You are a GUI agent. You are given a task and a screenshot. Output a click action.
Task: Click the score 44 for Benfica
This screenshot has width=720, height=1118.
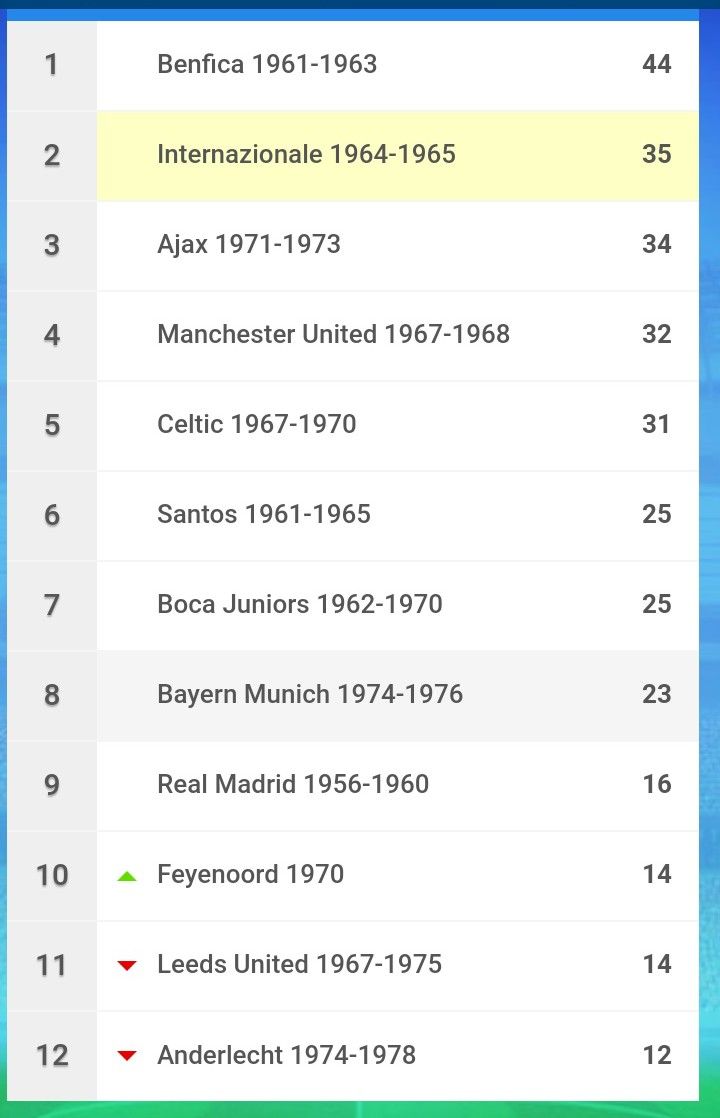pyautogui.click(x=657, y=64)
